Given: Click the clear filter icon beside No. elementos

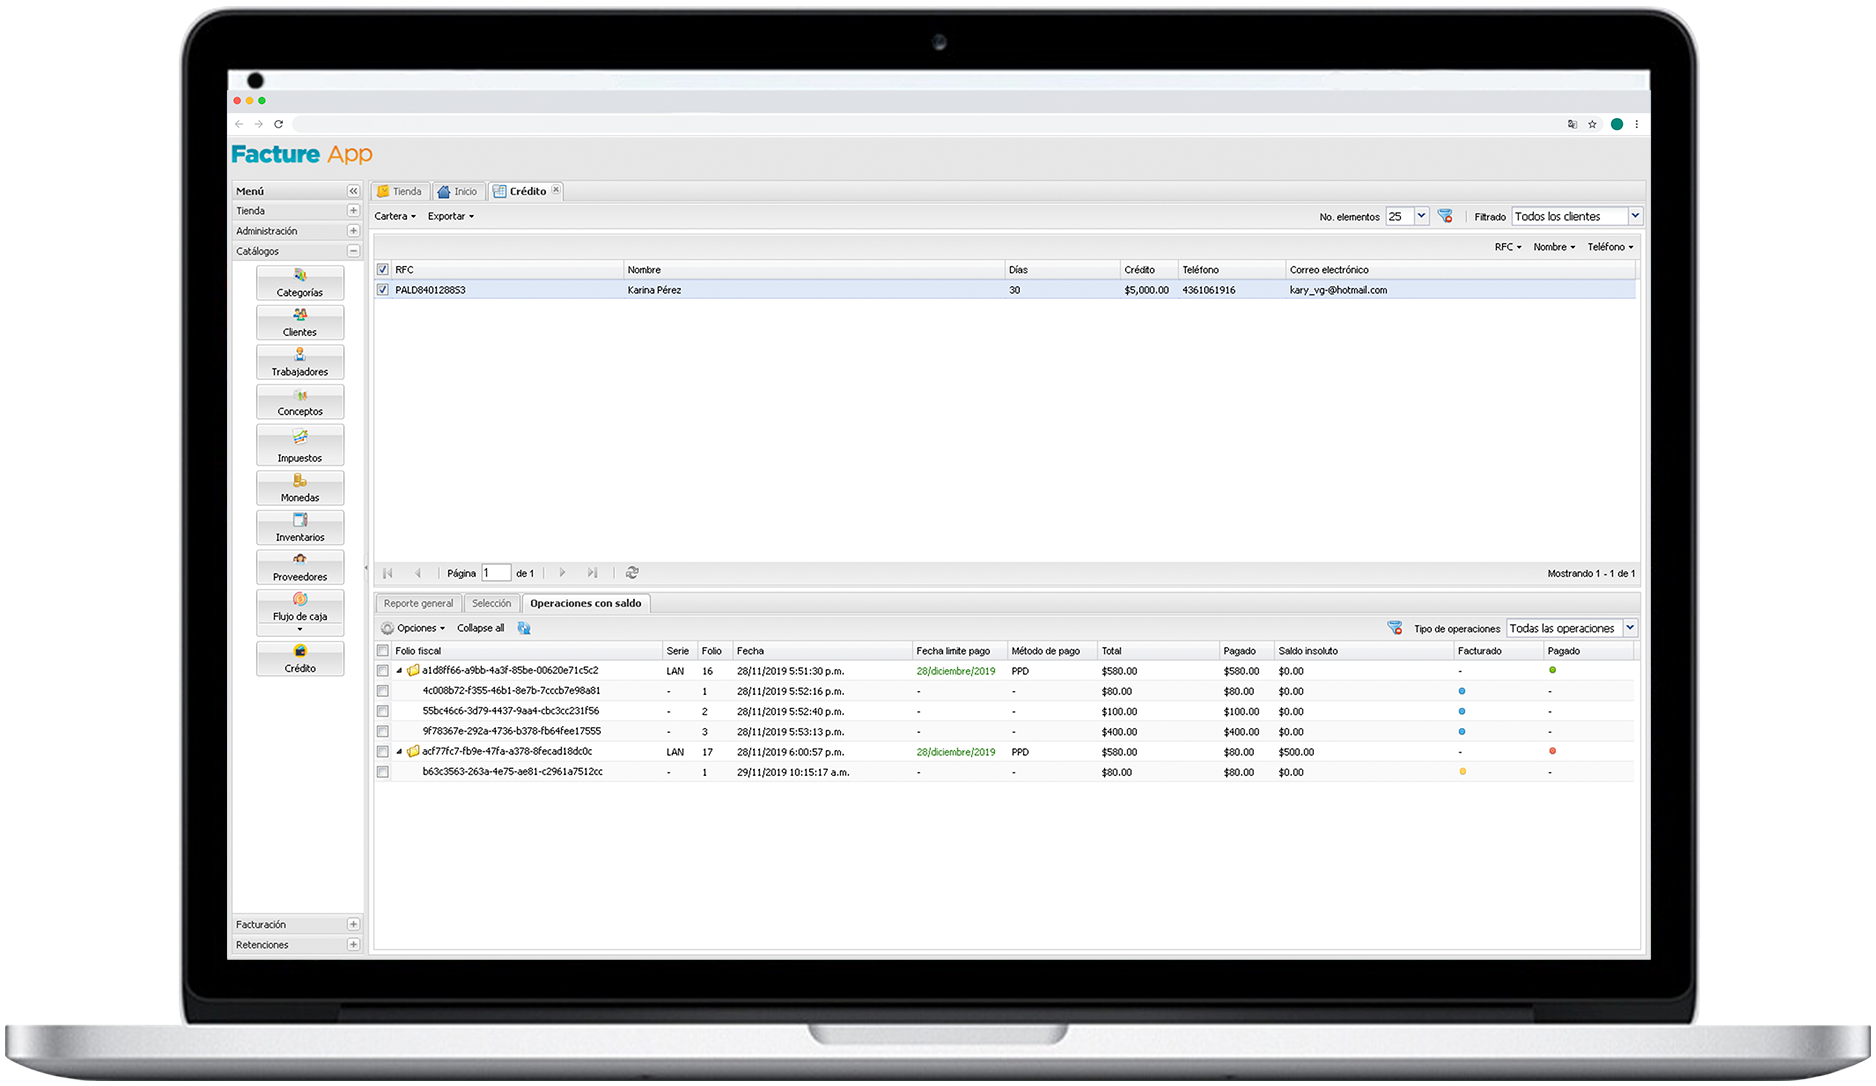Looking at the screenshot, I should [x=1445, y=216].
